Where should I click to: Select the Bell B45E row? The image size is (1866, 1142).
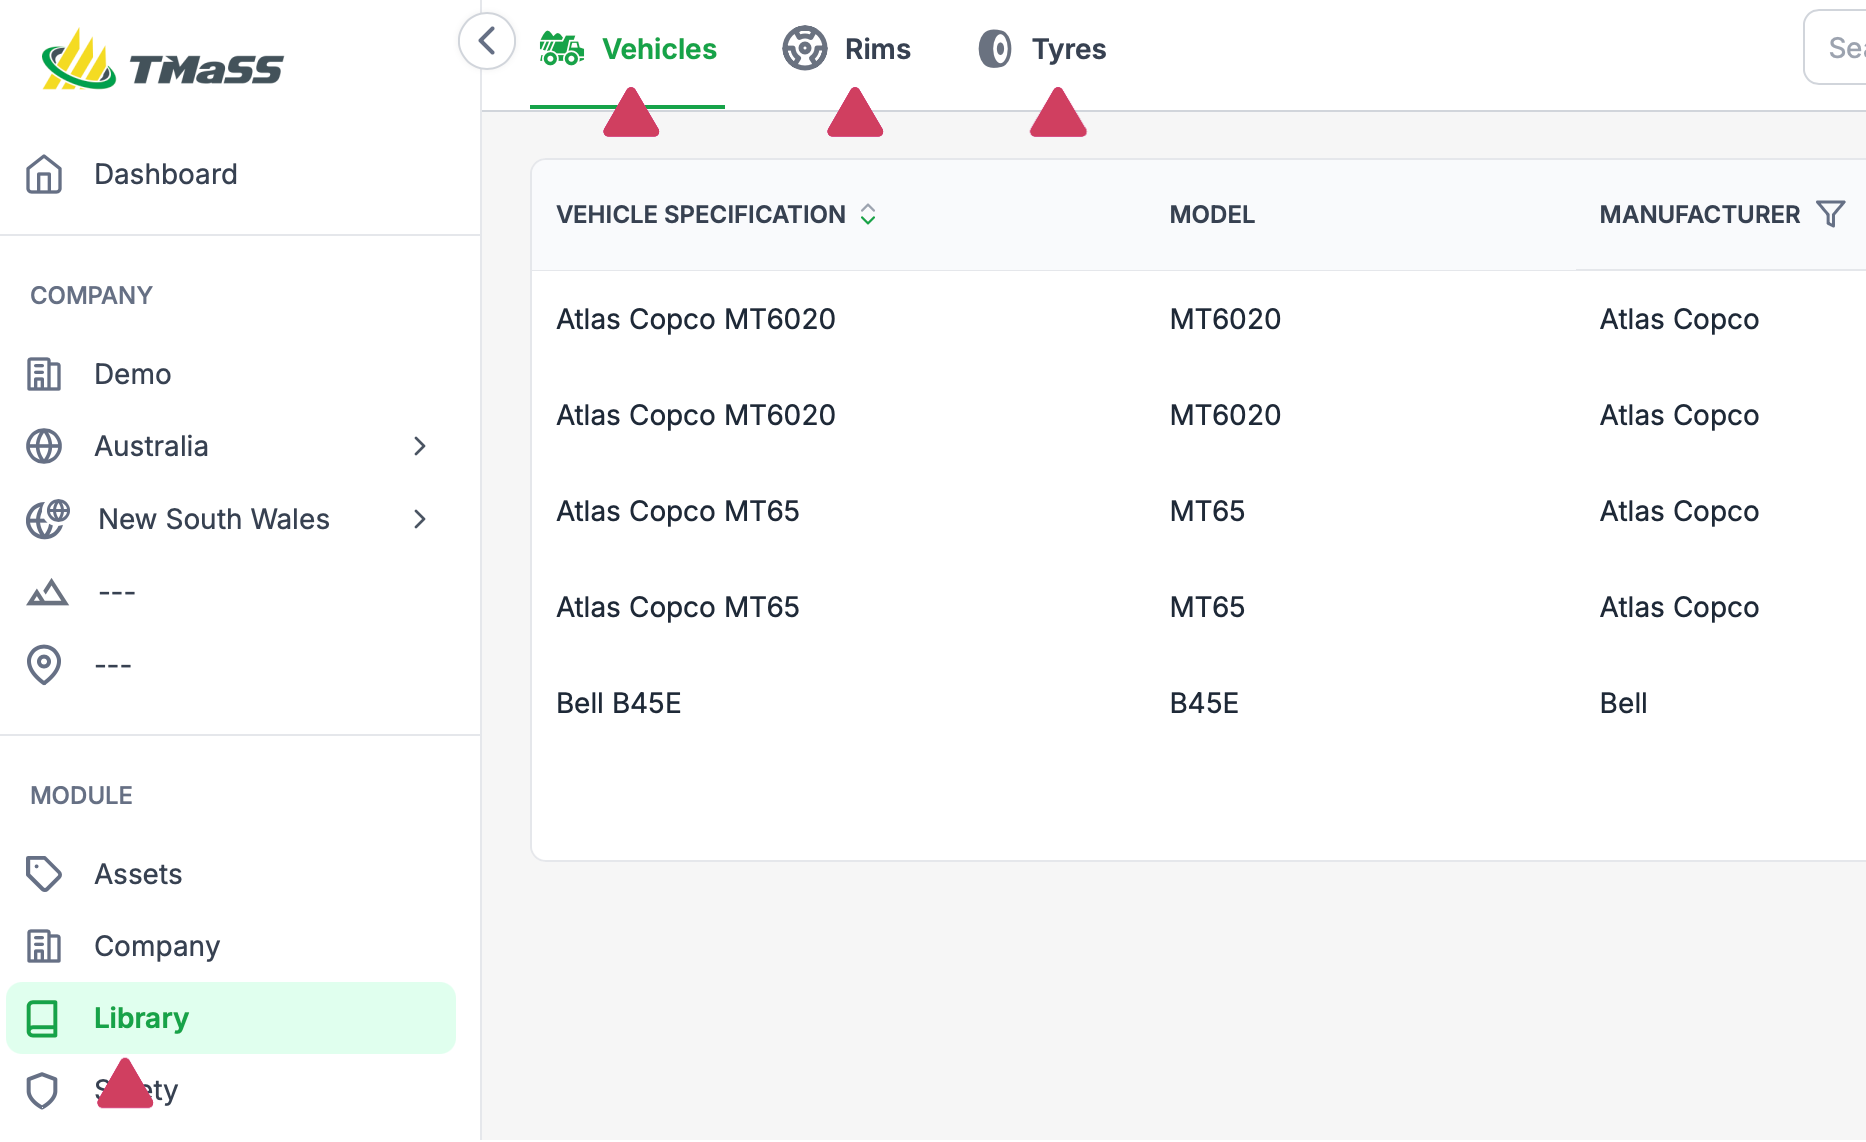[x=1199, y=703]
